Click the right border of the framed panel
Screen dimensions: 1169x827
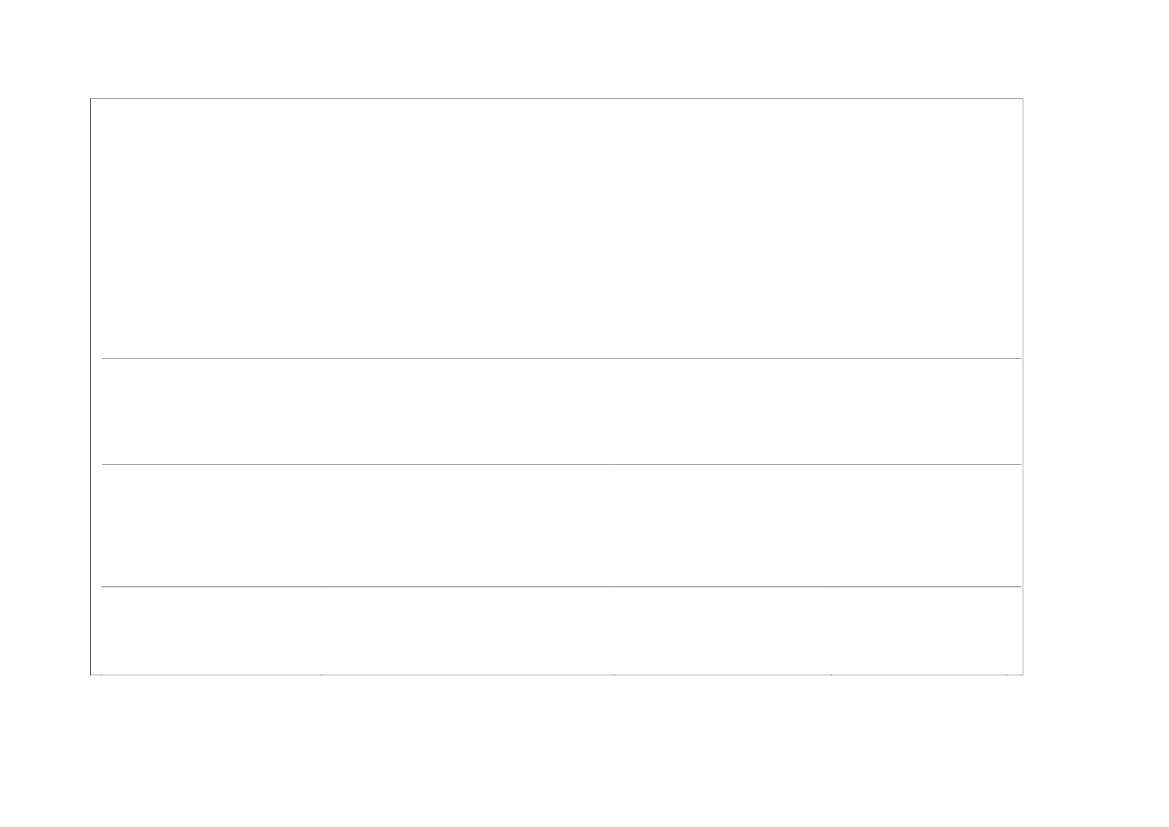pyautogui.click(x=1022, y=386)
